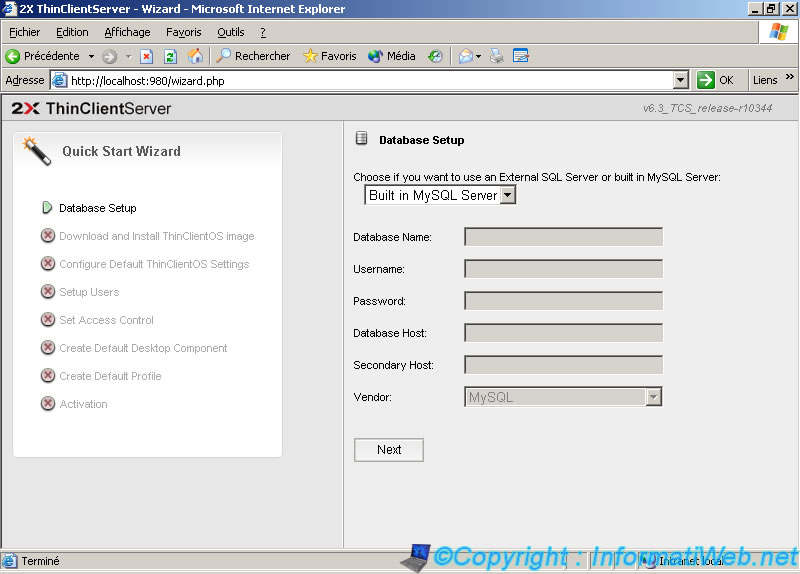Click the Stop loading icon
800x574 pixels.
click(x=146, y=56)
